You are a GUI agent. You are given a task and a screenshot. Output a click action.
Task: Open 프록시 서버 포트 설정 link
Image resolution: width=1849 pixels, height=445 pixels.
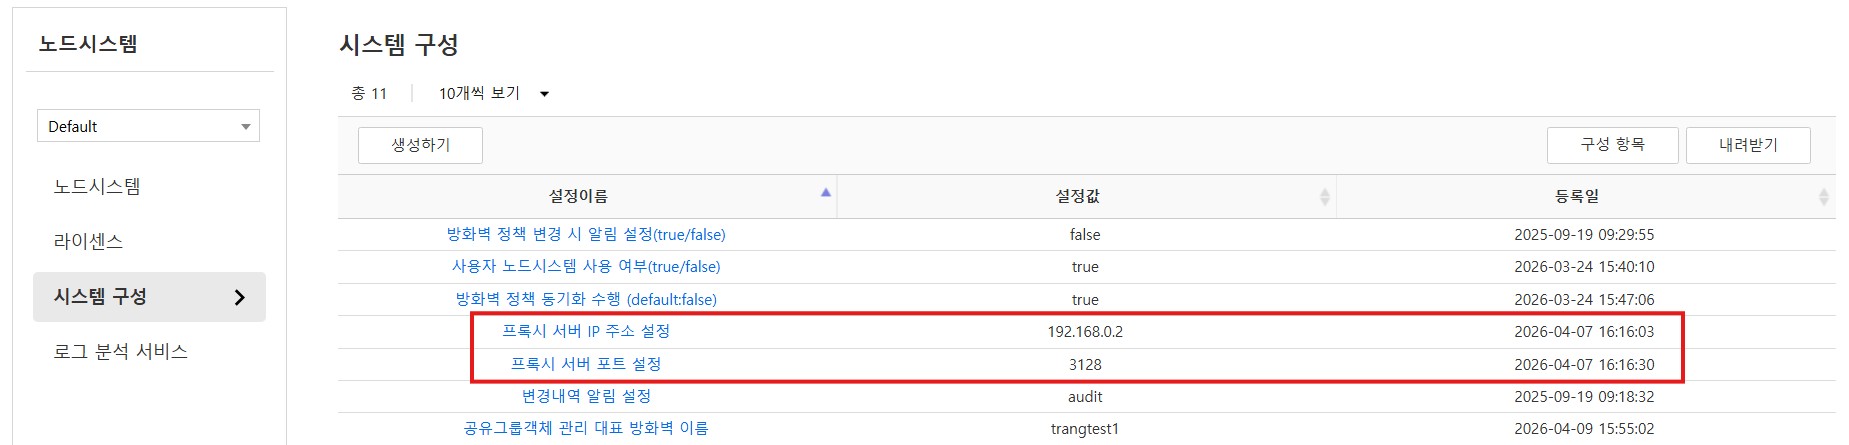tap(586, 364)
